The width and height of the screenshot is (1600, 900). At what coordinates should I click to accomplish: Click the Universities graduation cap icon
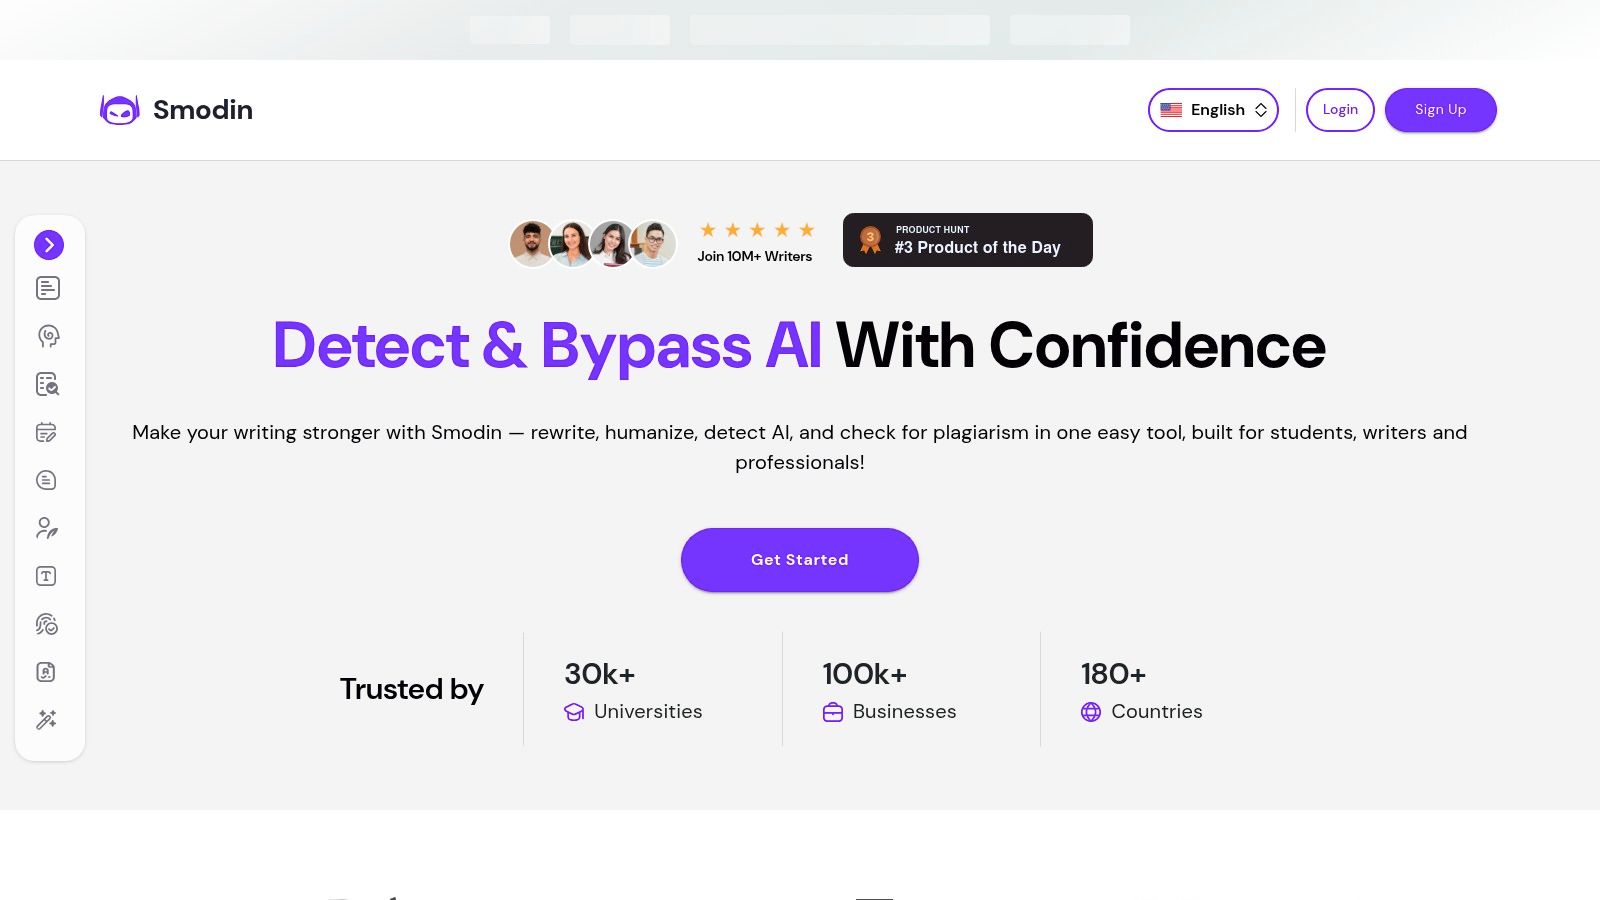point(574,712)
